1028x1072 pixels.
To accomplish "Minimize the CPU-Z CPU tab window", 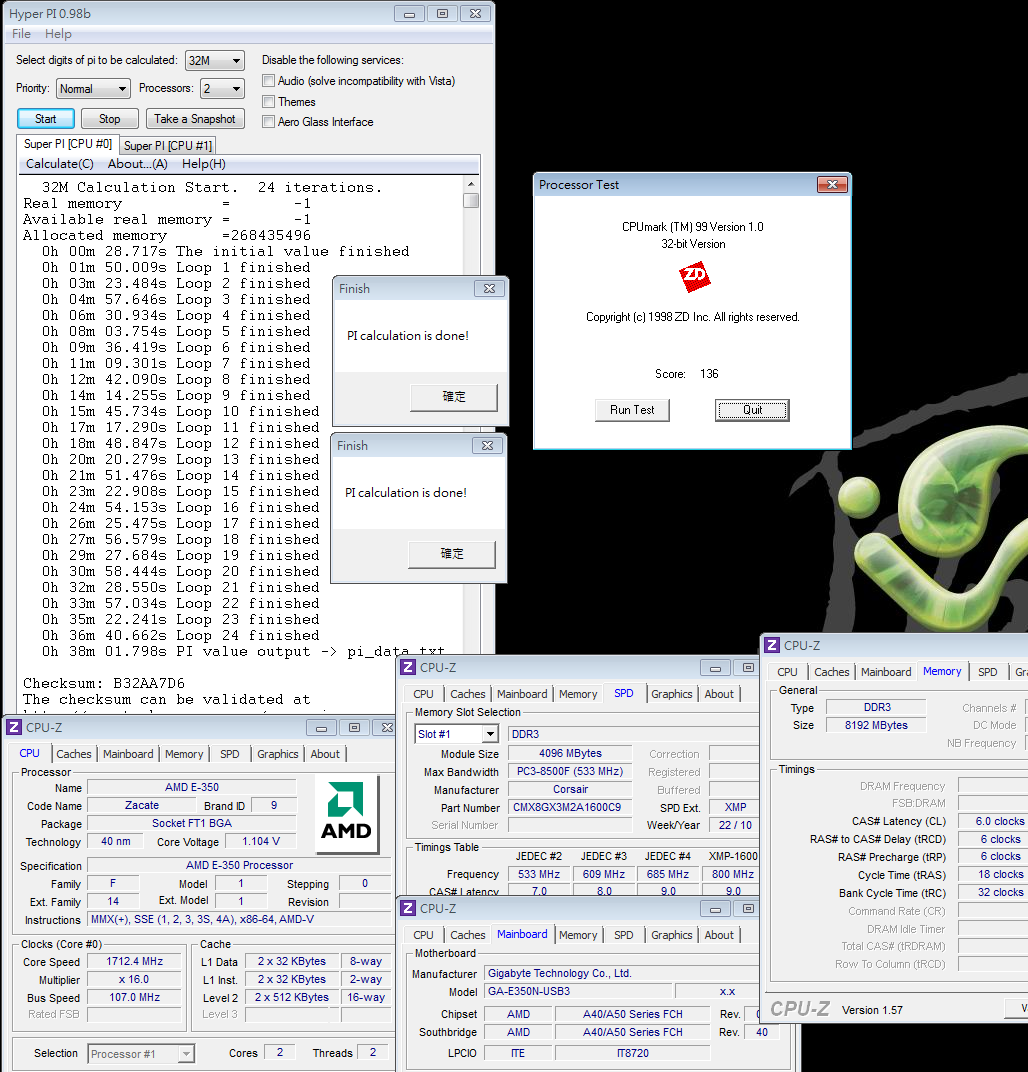I will pyautogui.click(x=321, y=727).
